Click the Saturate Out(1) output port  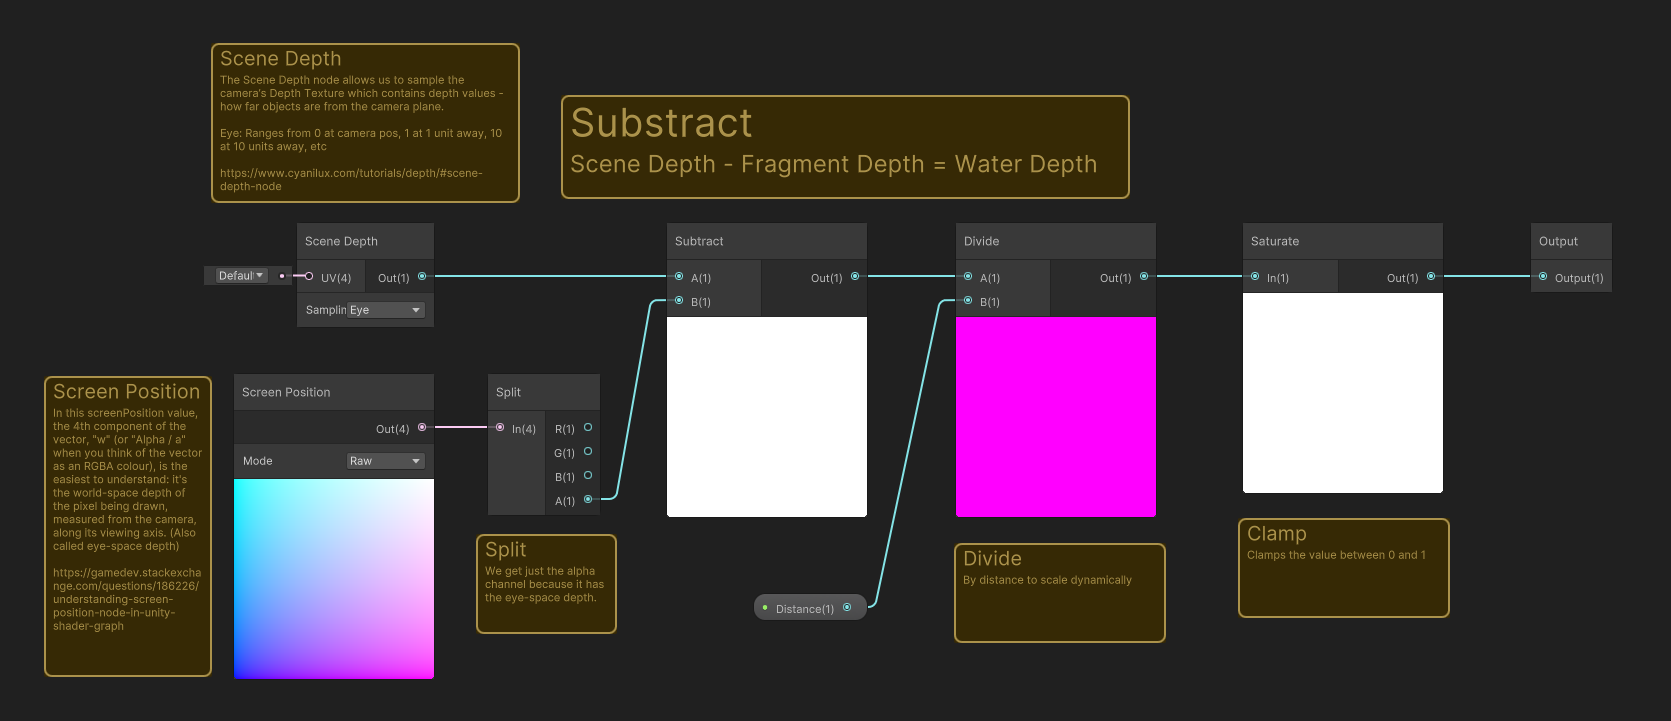[1431, 276]
